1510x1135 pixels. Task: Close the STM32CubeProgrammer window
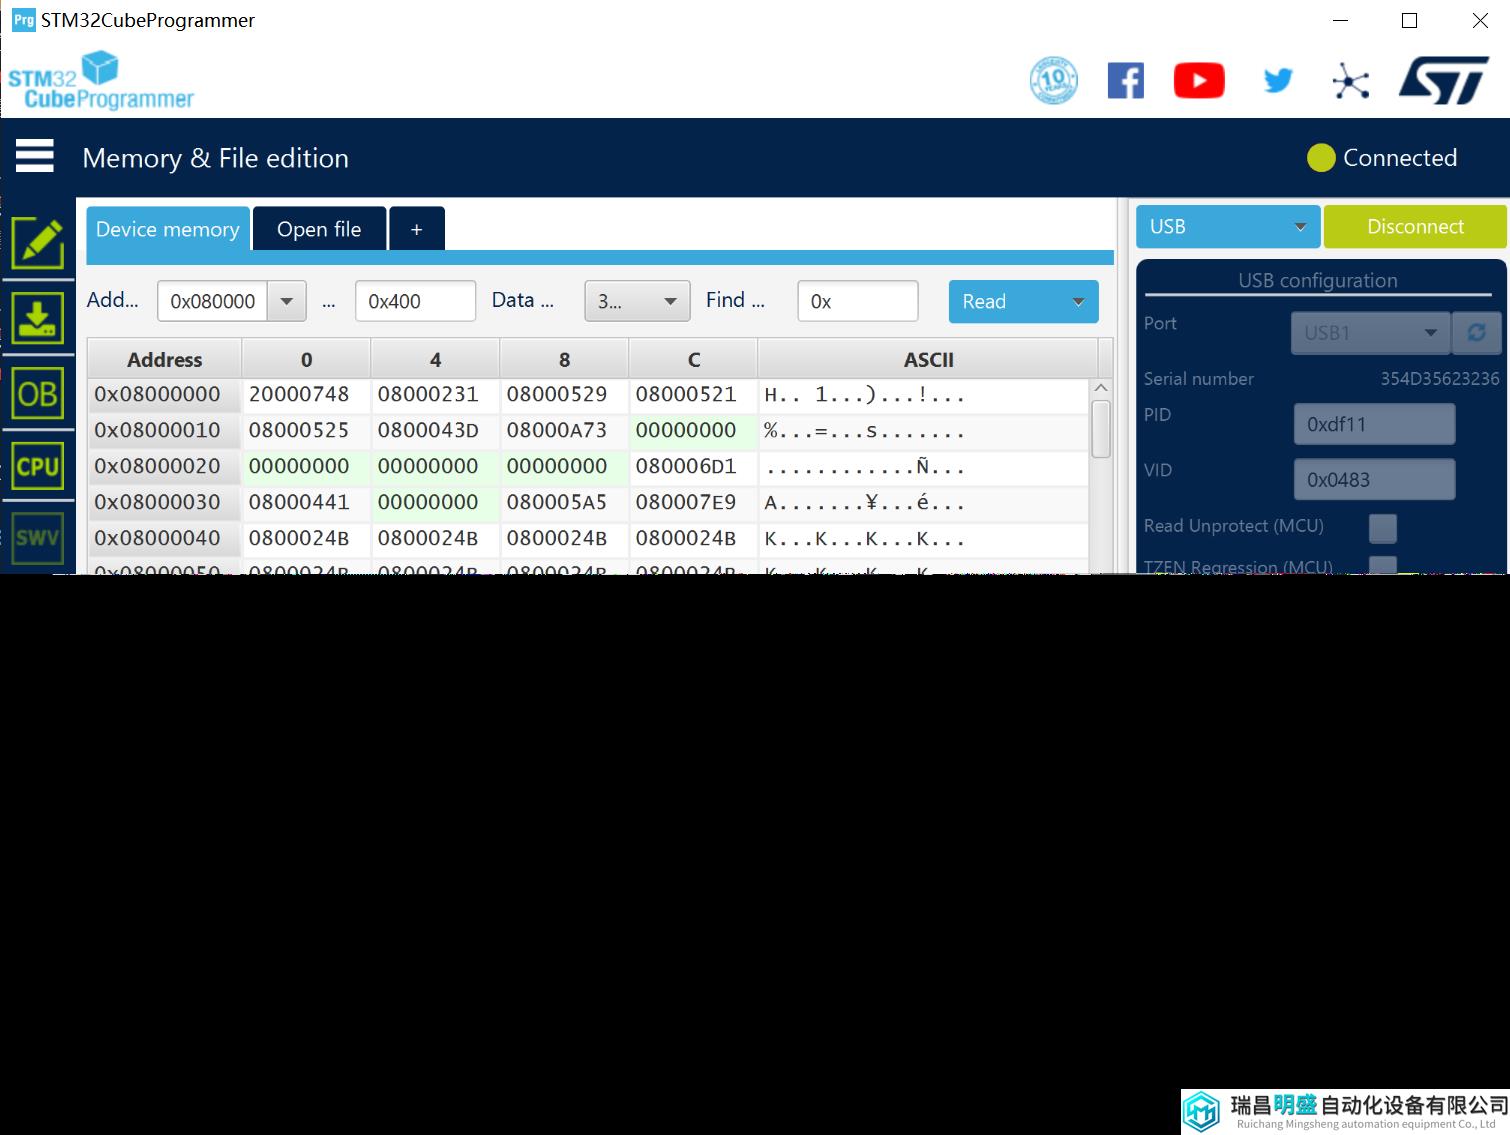tap(1480, 20)
